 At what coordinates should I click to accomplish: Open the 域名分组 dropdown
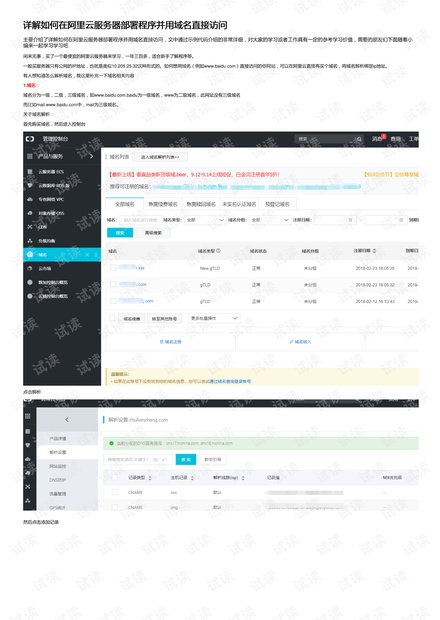(x=270, y=220)
